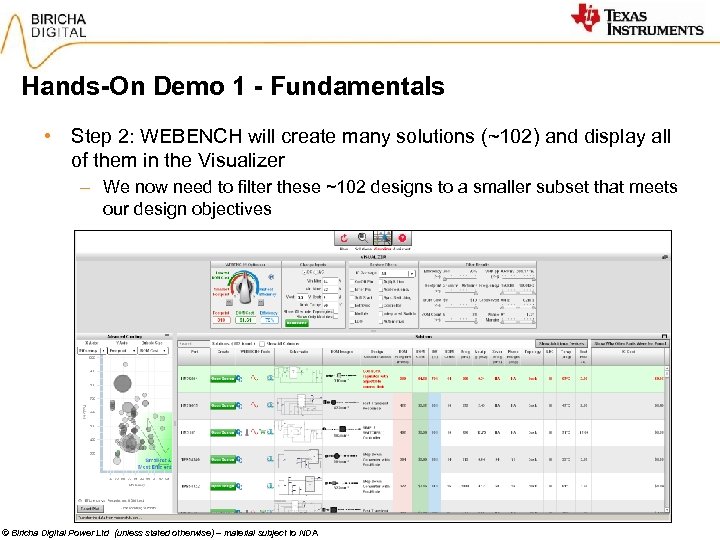The height and width of the screenshot is (540, 720).
Task: Click Open Design in third solution row
Action: [223, 432]
